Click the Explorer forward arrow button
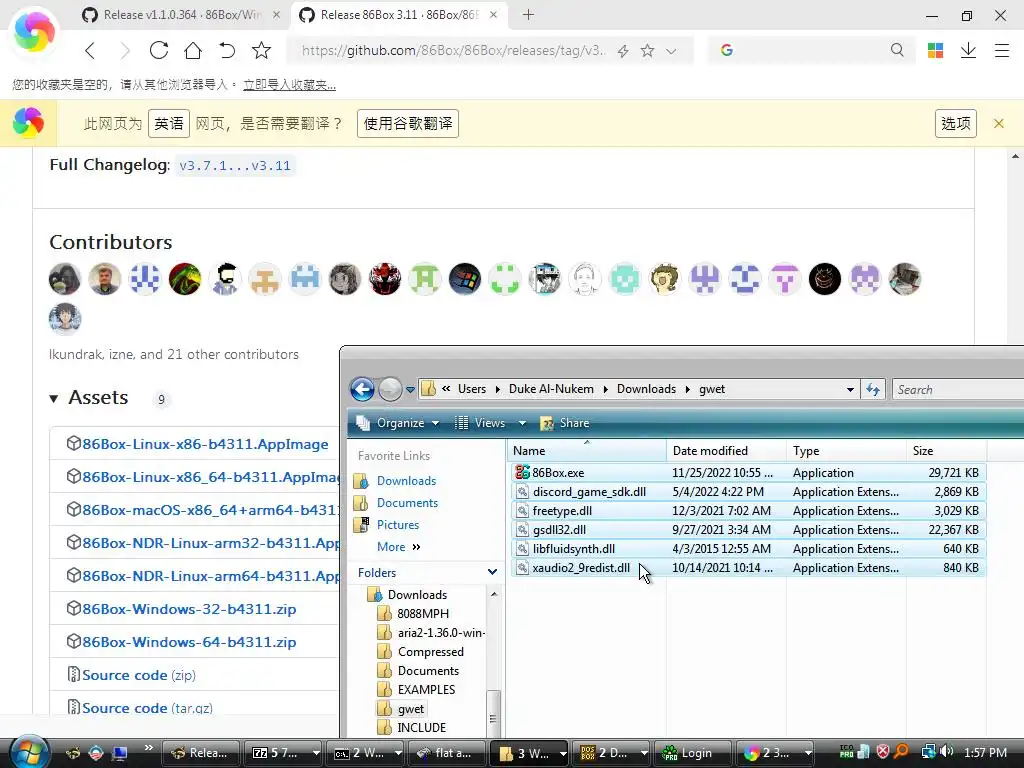This screenshot has width=1024, height=768. pos(390,389)
